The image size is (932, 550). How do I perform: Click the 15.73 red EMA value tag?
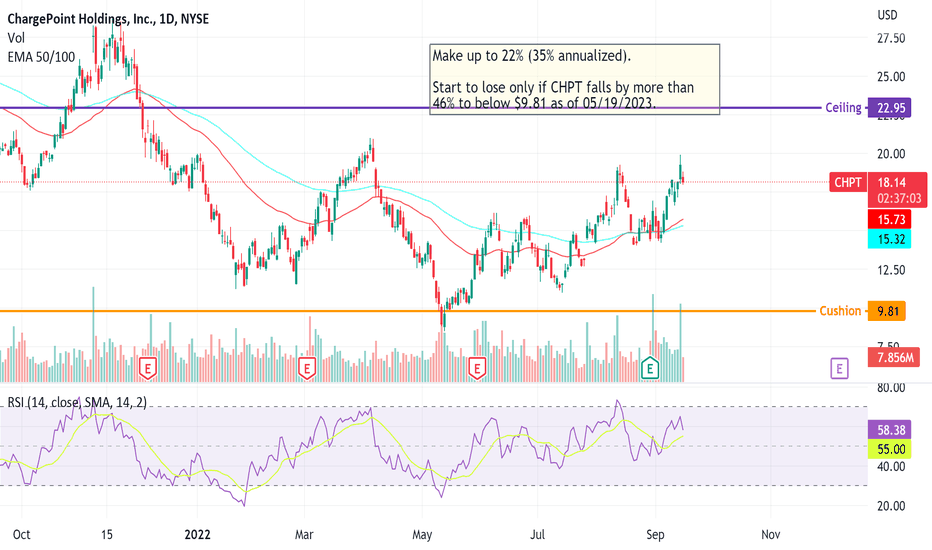pos(889,219)
